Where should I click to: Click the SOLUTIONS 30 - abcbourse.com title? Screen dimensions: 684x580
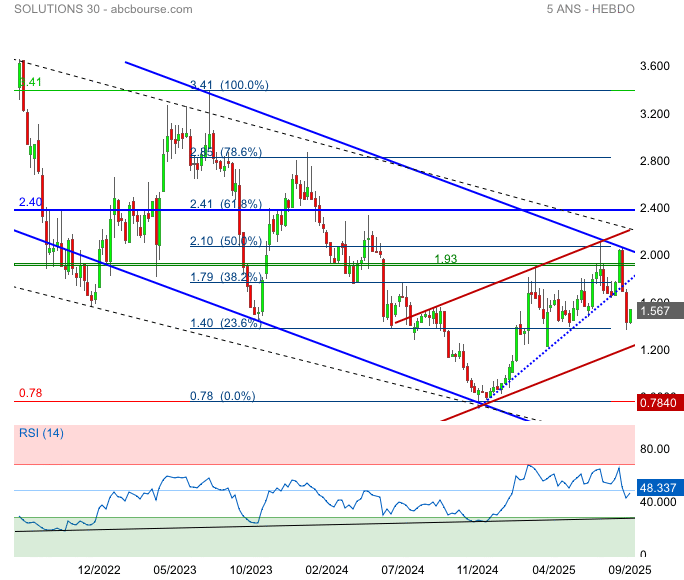103,9
